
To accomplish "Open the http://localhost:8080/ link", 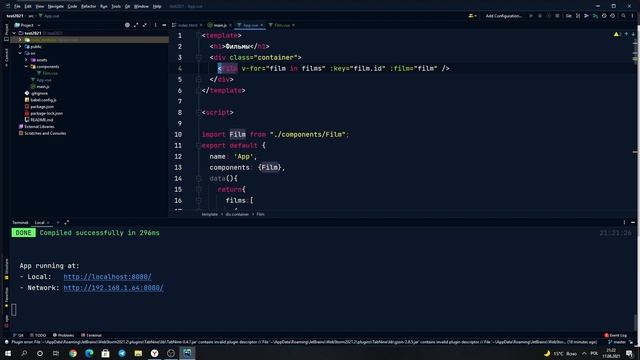I will (x=107, y=277).
